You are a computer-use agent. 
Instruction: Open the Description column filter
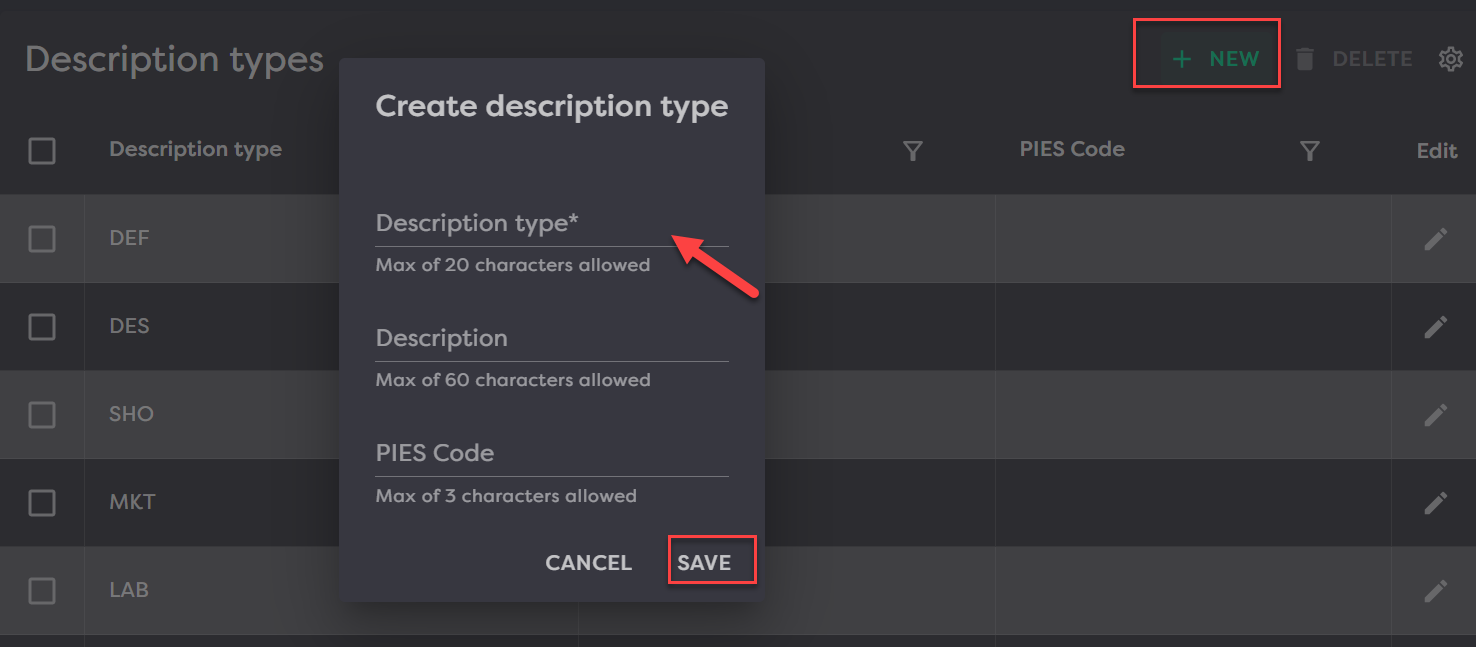pos(912,151)
